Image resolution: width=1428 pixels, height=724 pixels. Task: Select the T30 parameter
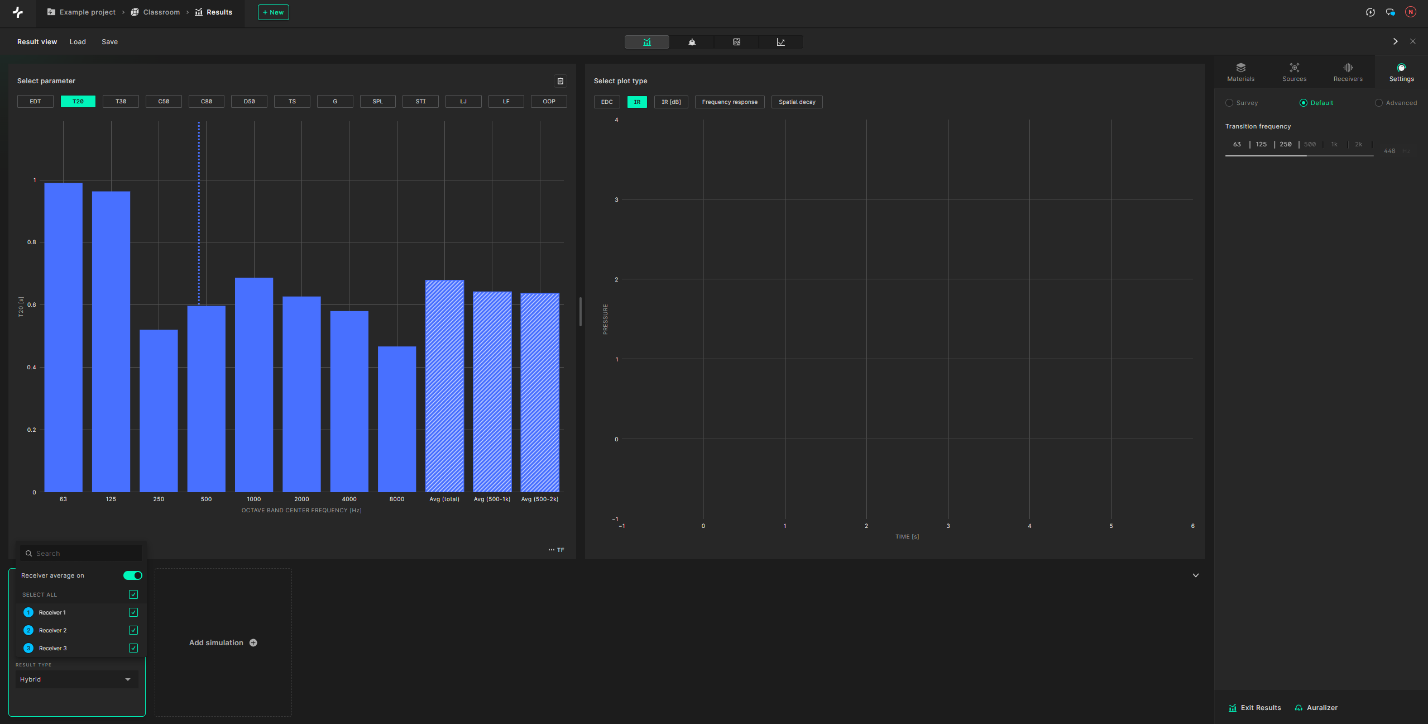(x=121, y=102)
